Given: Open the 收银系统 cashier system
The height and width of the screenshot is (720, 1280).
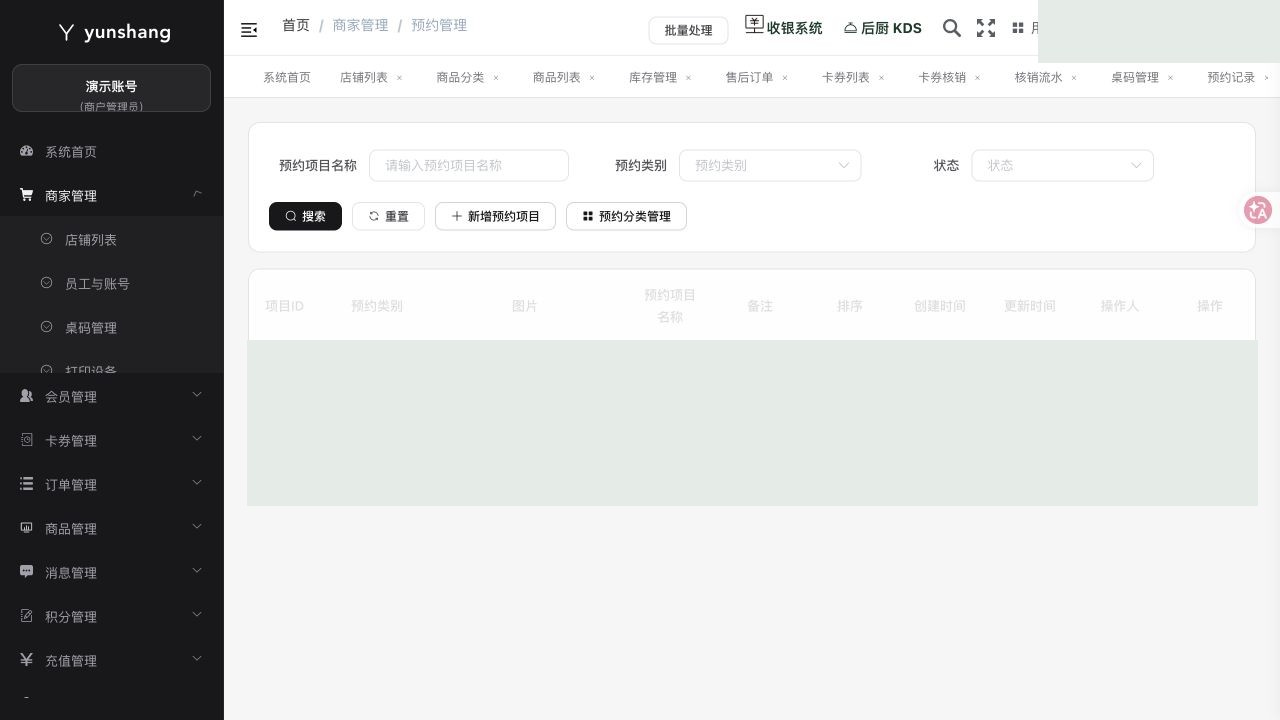Looking at the screenshot, I should point(784,27).
